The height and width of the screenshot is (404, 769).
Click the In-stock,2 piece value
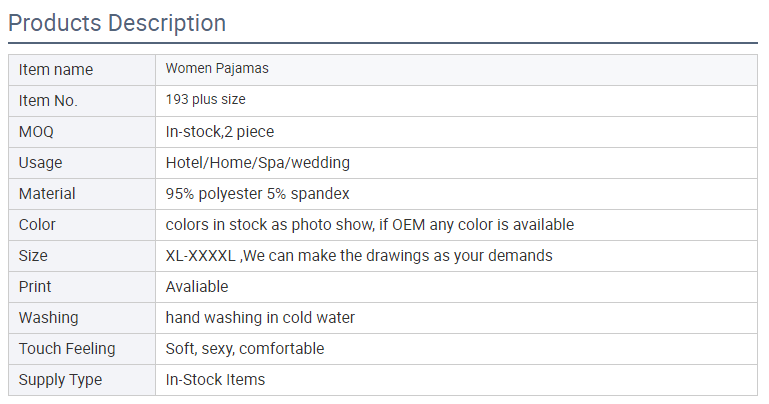pyautogui.click(x=220, y=132)
